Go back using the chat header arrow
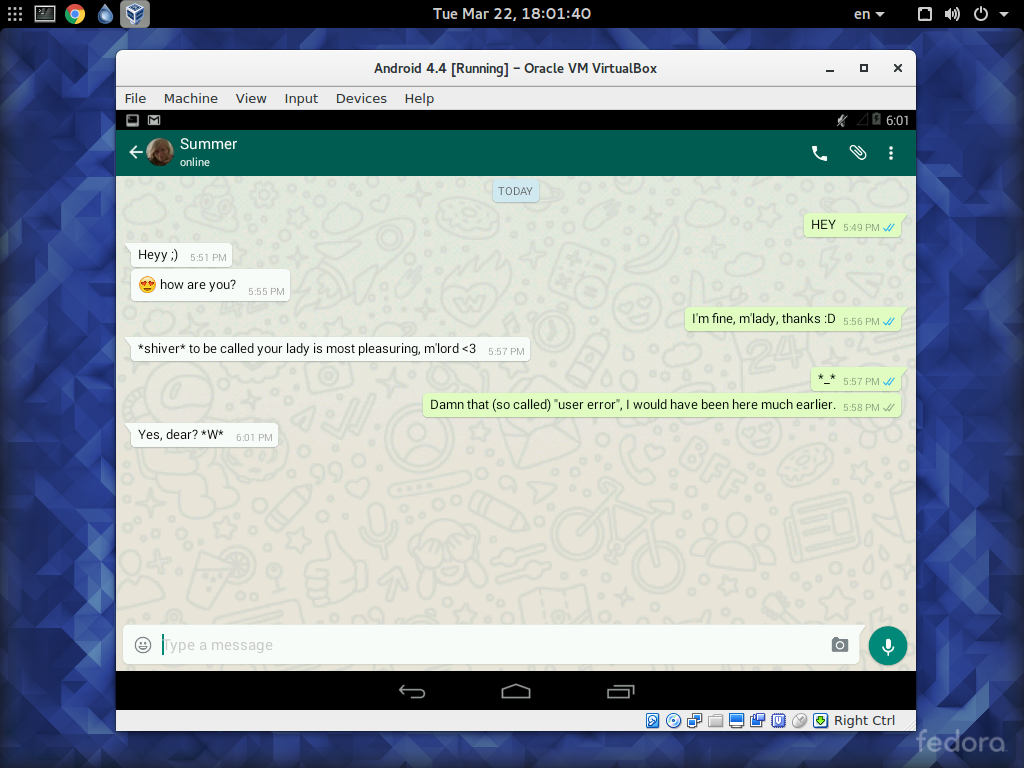Viewport: 1024px width, 768px height. [x=136, y=152]
